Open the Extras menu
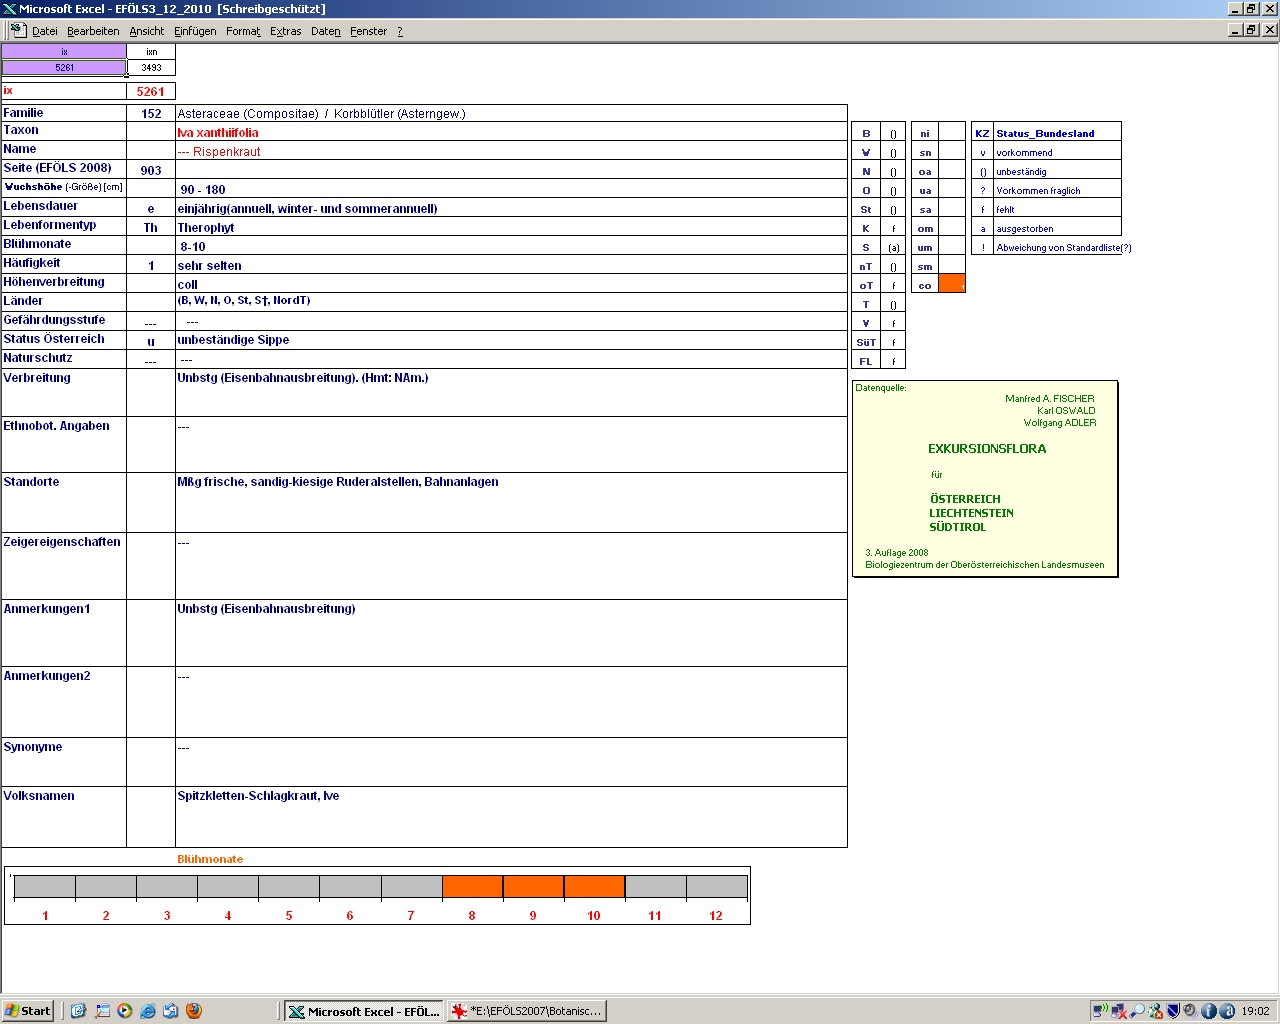Viewport: 1280px width, 1024px height. tap(286, 31)
